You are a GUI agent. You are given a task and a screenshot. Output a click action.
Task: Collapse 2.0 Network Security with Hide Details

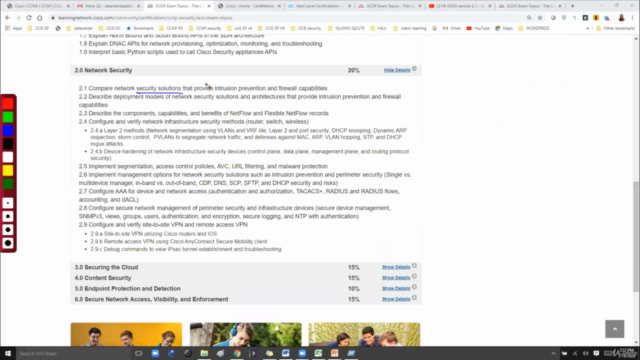pos(397,70)
